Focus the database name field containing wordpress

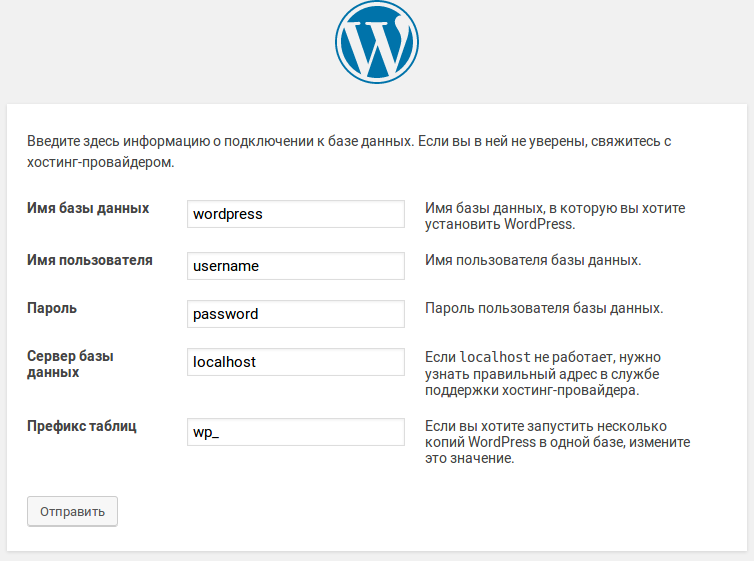pyautogui.click(x=296, y=214)
